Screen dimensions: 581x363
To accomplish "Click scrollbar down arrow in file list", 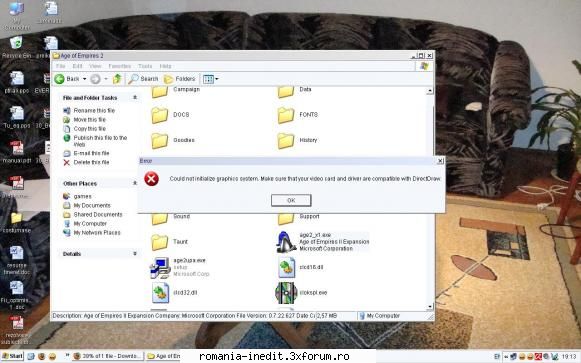I will pyautogui.click(x=430, y=307).
